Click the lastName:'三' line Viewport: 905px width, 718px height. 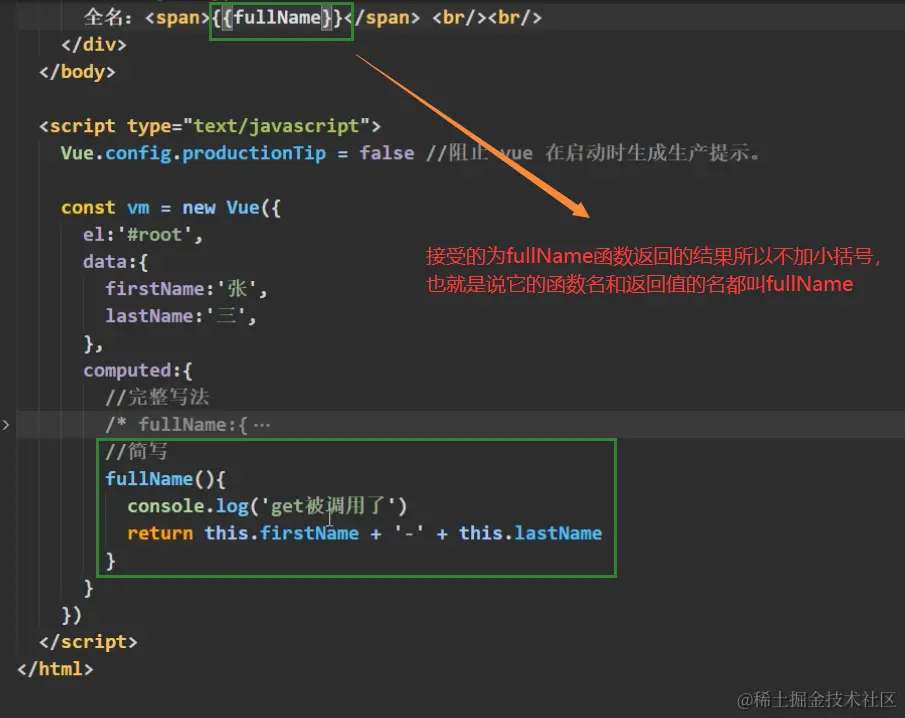[x=181, y=316]
